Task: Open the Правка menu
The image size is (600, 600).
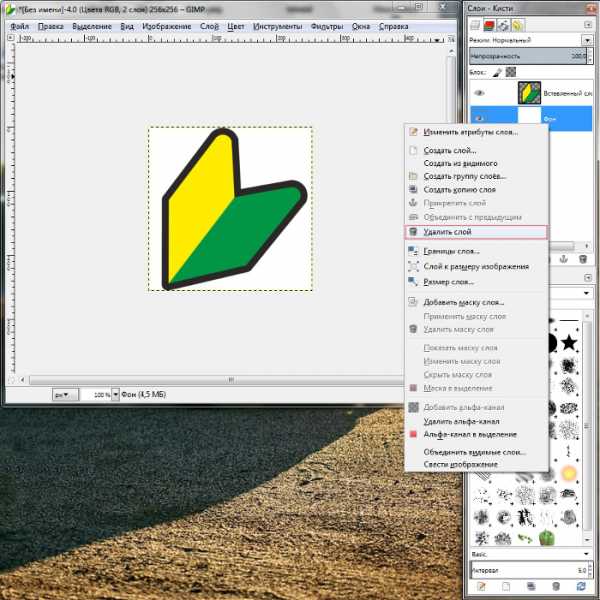Action: (51, 26)
